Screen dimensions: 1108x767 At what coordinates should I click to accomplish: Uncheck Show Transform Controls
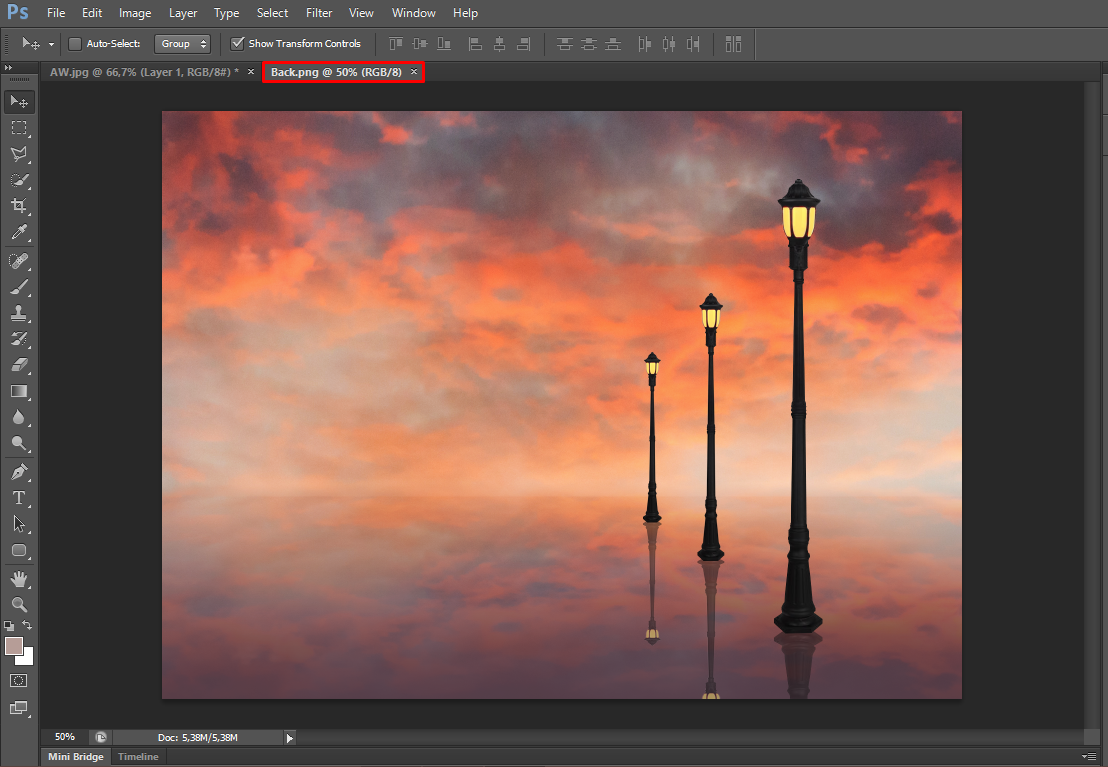pos(237,44)
